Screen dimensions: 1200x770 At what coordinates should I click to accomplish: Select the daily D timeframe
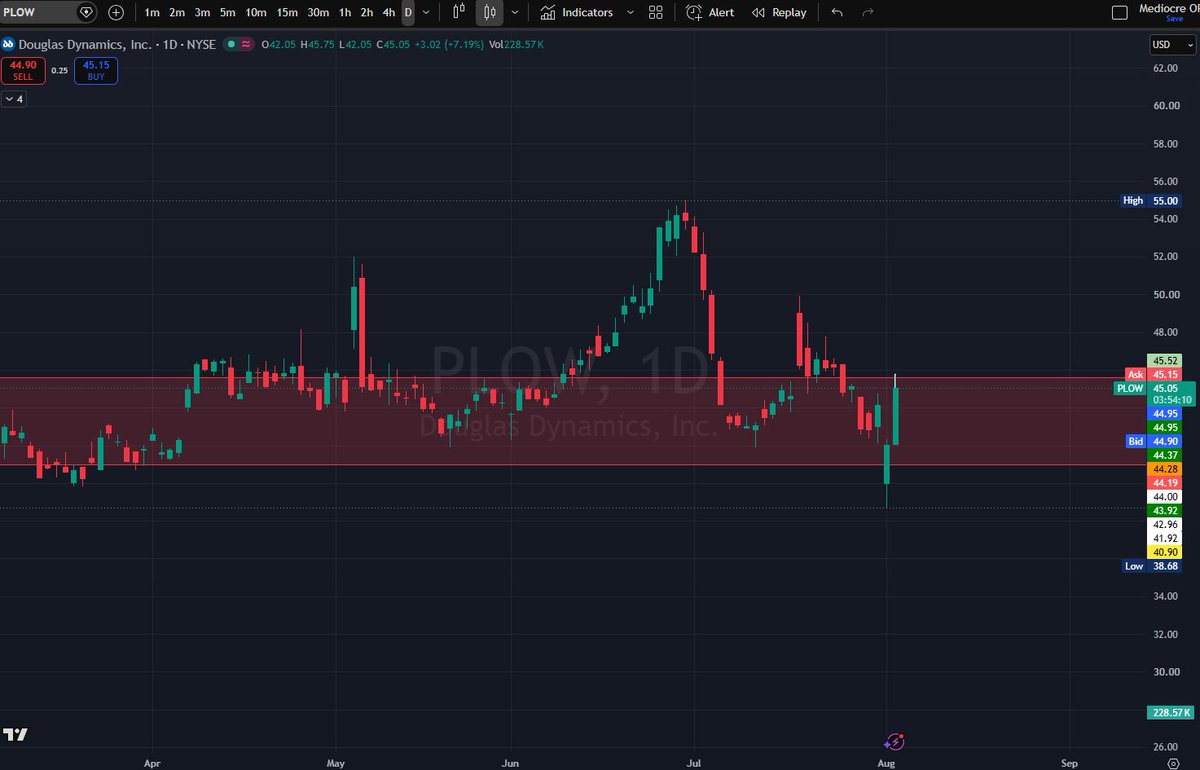408,12
